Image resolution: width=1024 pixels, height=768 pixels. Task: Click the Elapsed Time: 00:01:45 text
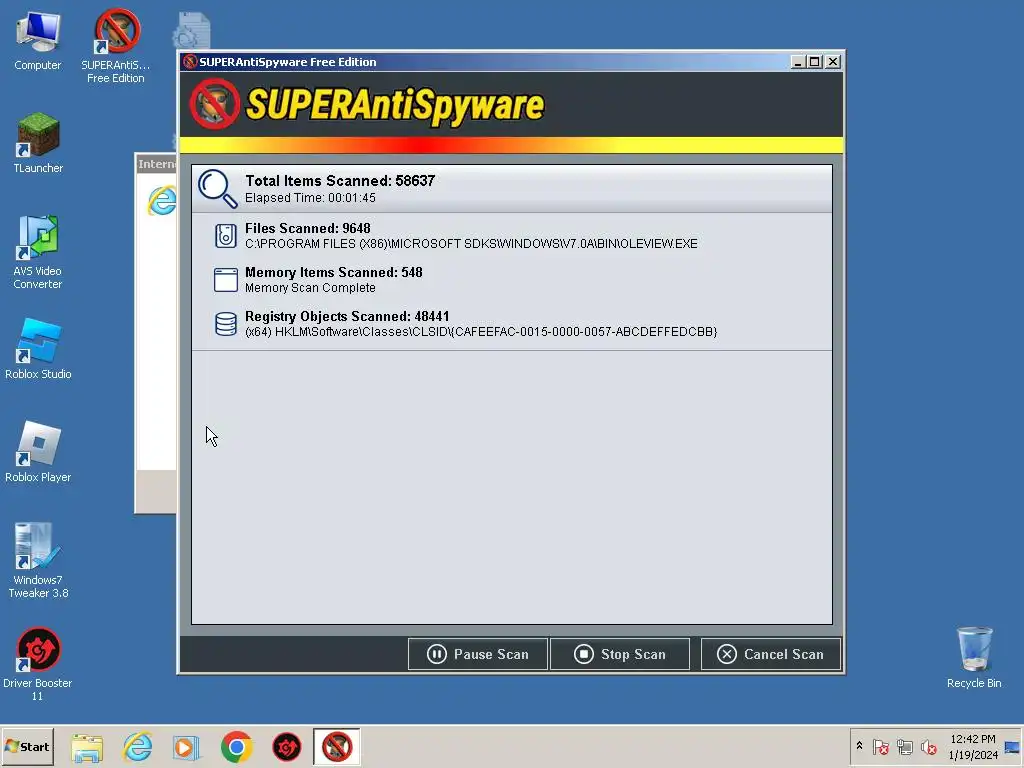pyautogui.click(x=310, y=198)
